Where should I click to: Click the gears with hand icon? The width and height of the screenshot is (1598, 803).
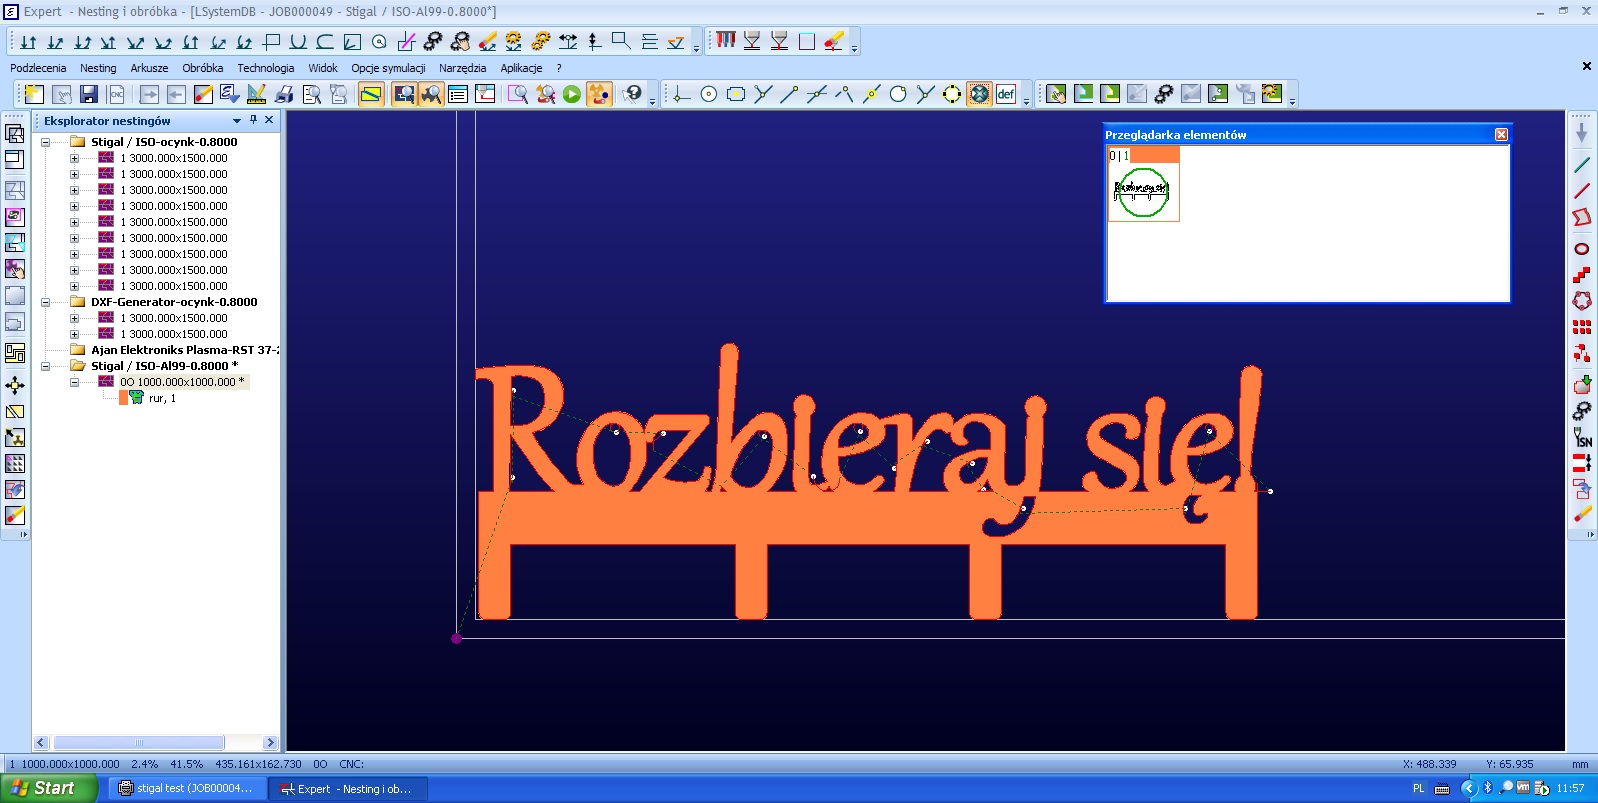tap(460, 41)
